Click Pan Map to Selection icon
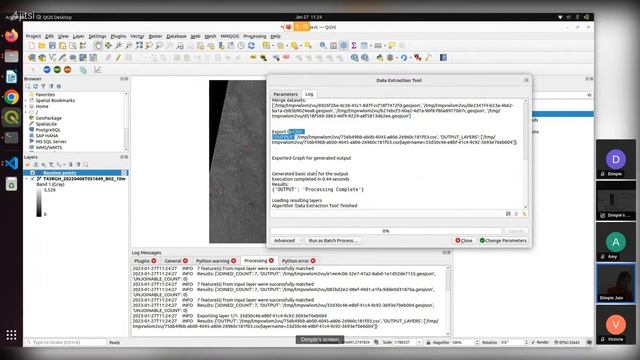Image resolution: width=640 pixels, height=360 pixels. pyautogui.click(x=108, y=46)
